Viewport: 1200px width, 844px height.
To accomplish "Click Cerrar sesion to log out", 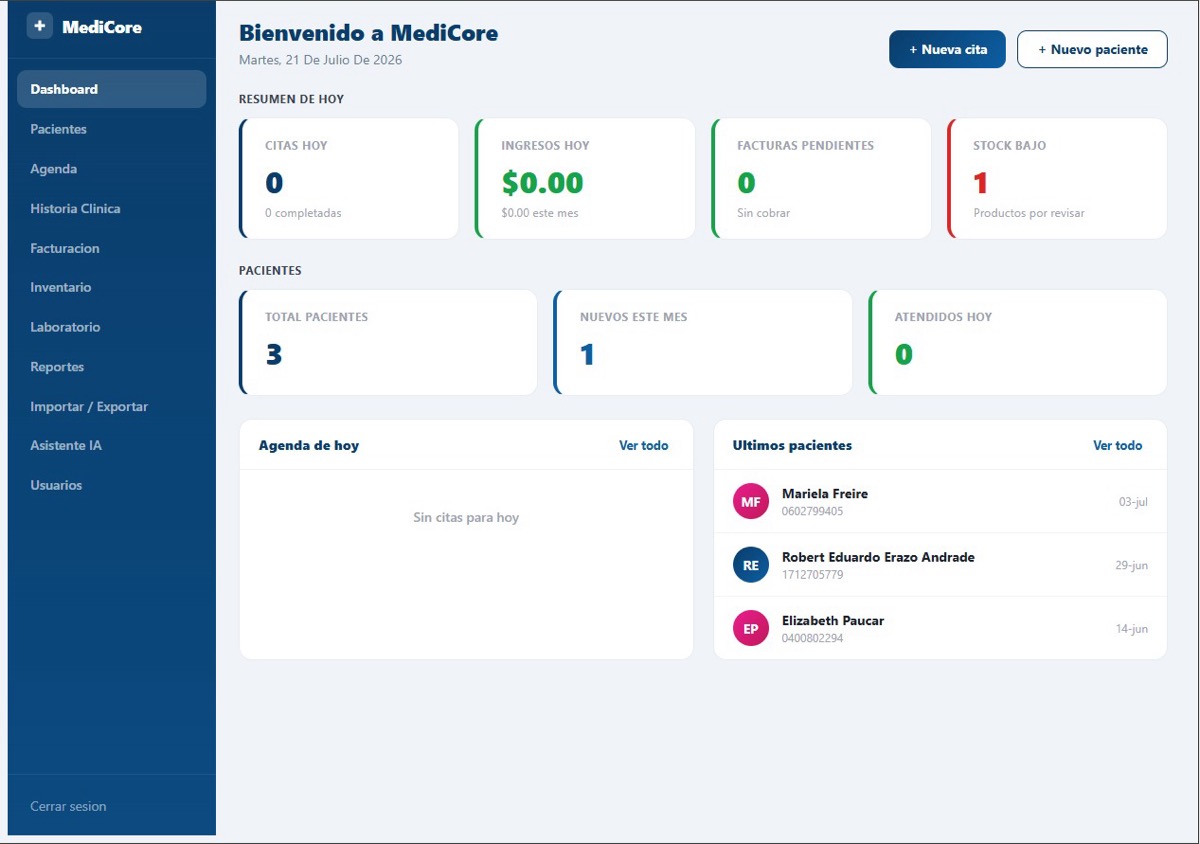I will 68,806.
